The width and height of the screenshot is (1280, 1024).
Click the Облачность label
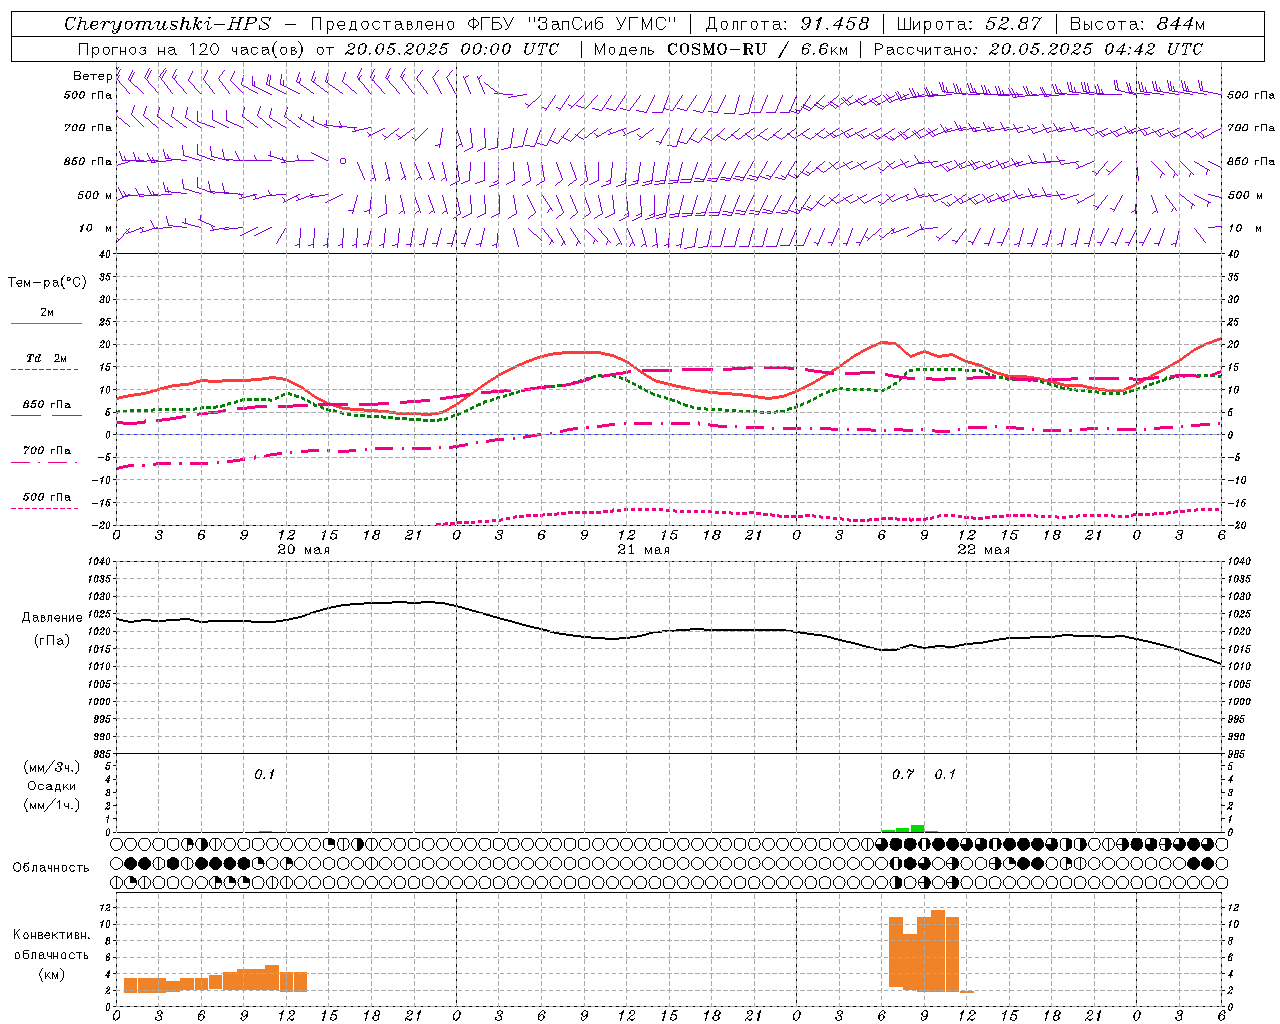(51, 867)
